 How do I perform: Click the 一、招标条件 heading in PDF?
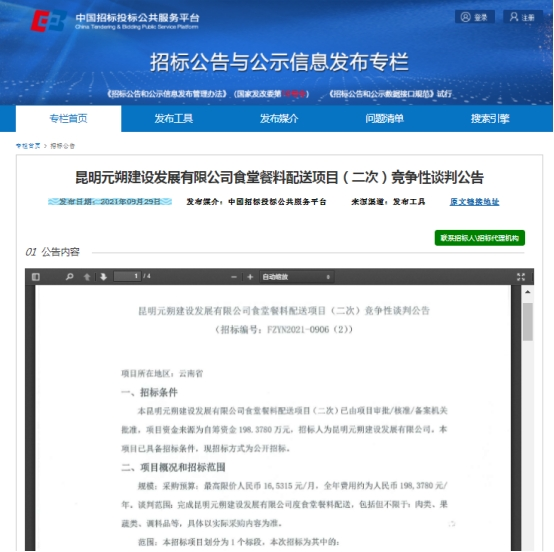pos(149,392)
